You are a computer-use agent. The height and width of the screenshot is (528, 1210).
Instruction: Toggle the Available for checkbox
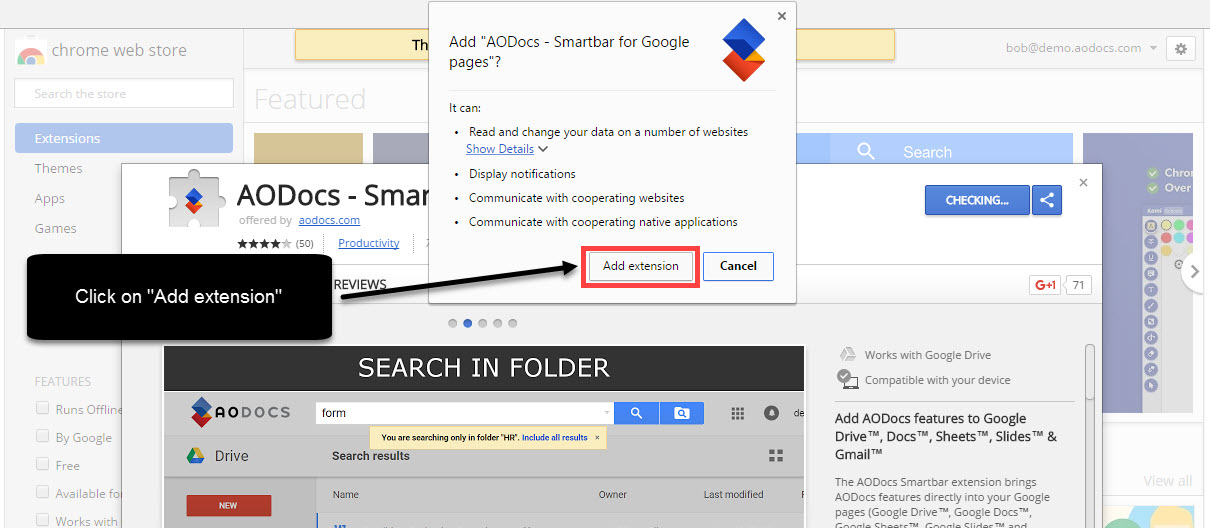pos(43,492)
